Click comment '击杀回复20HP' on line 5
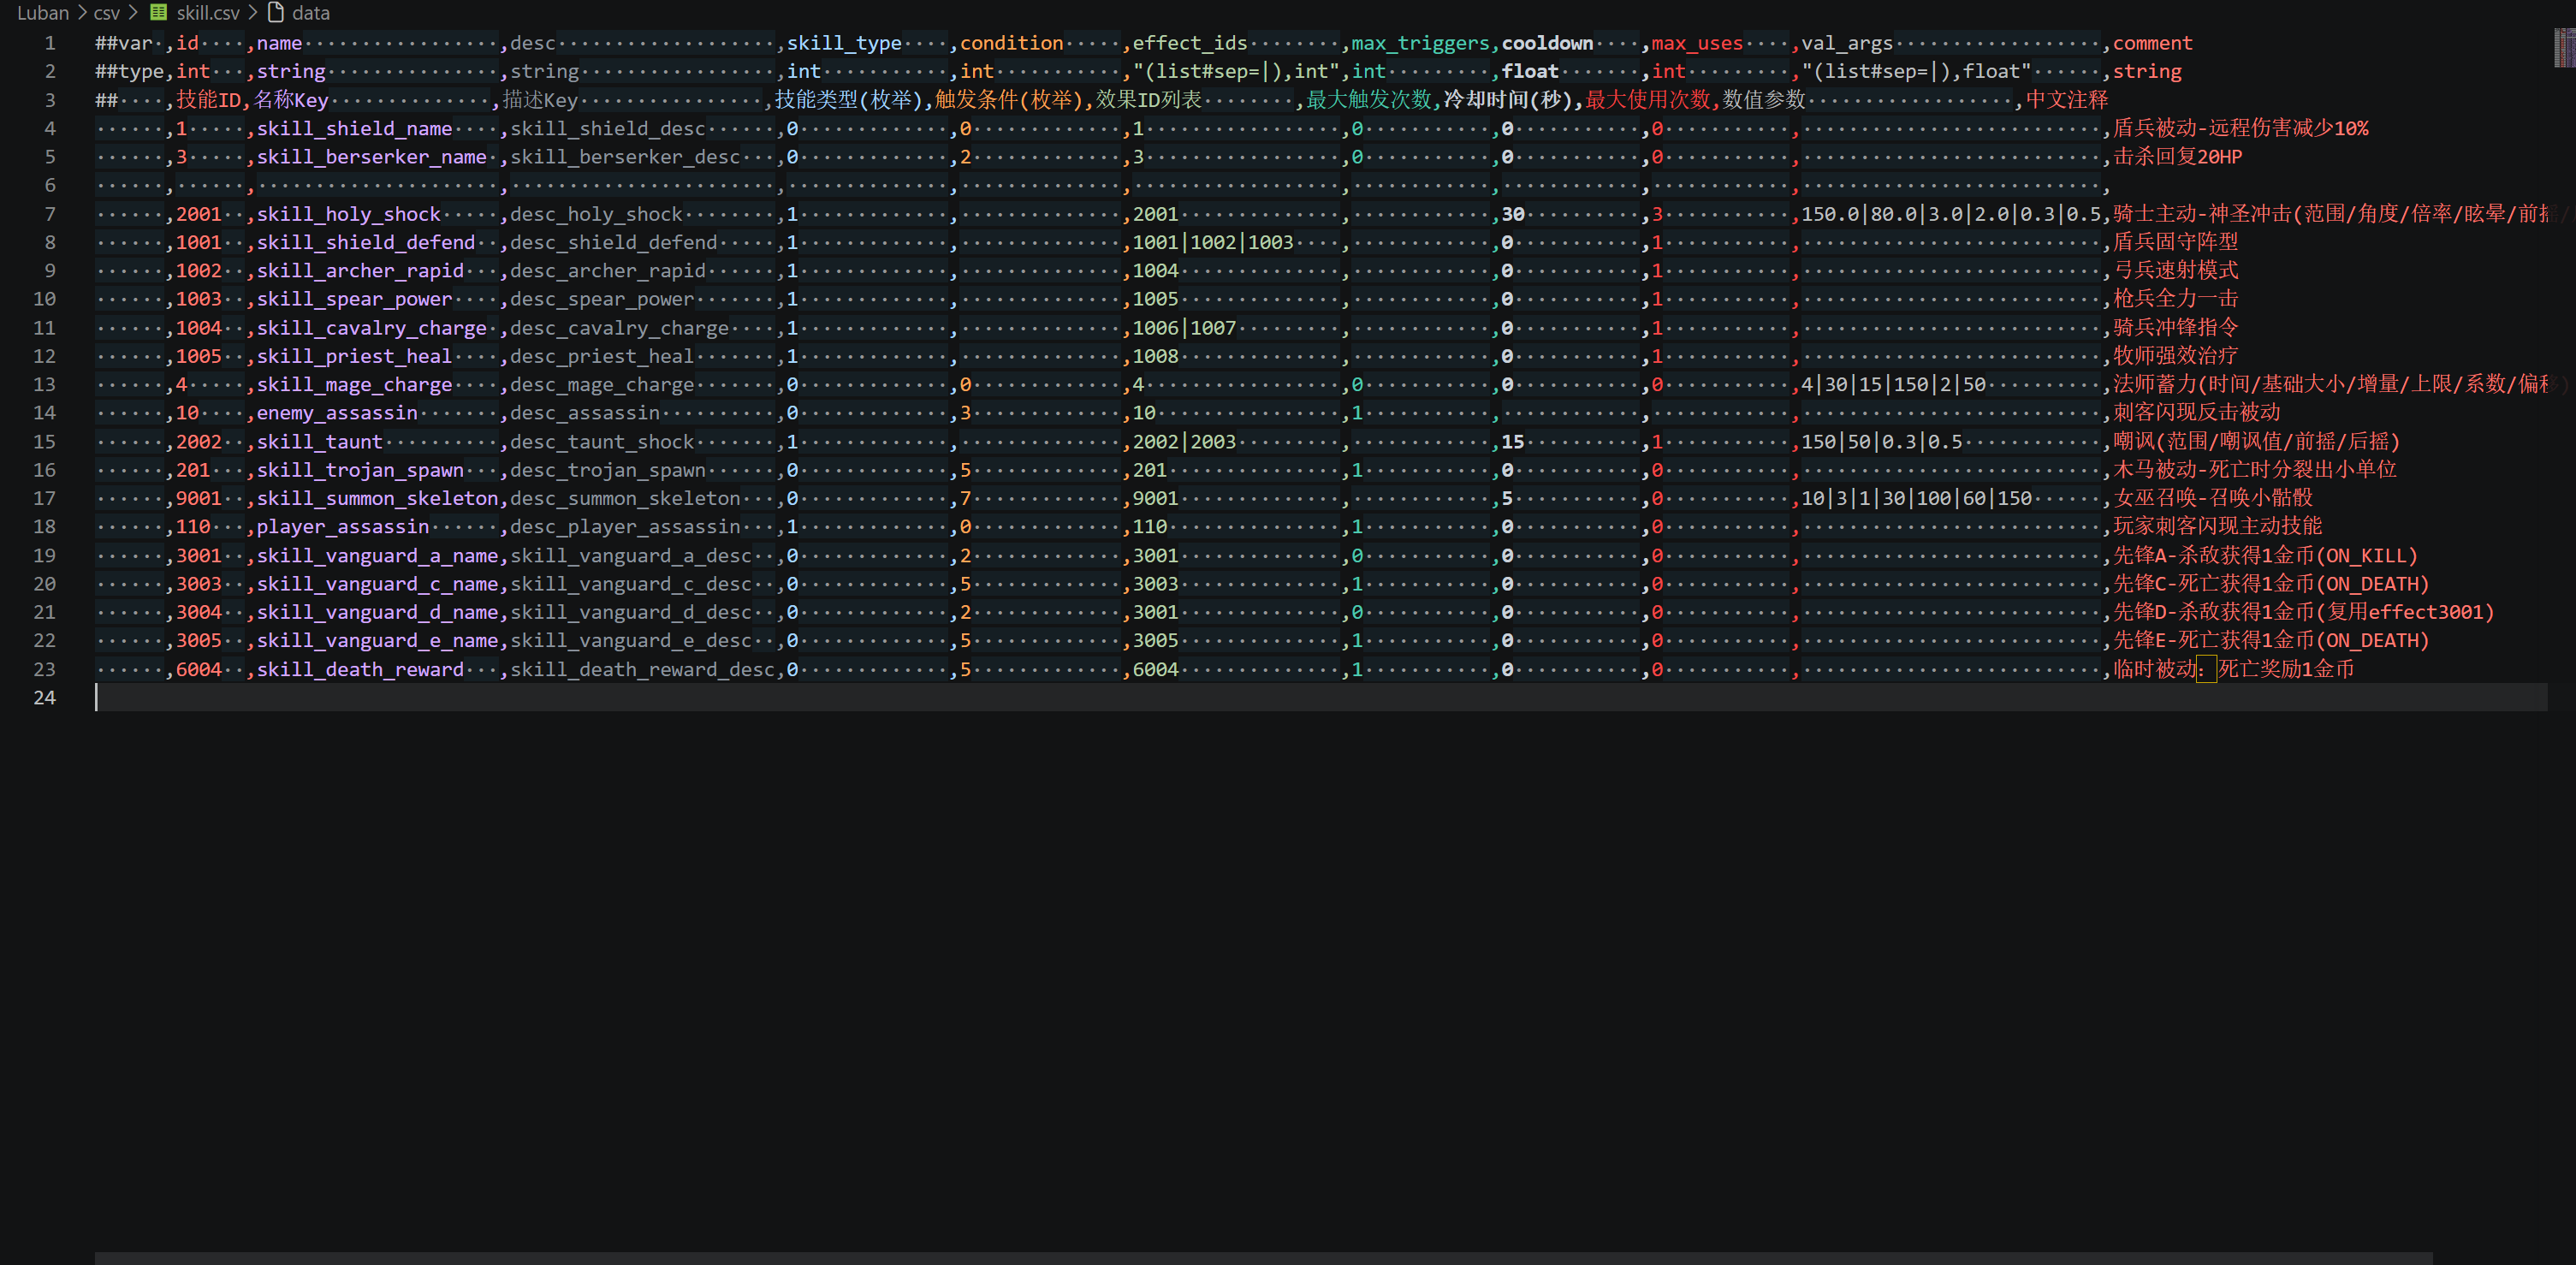Viewport: 2576px width, 1265px height. [2178, 157]
